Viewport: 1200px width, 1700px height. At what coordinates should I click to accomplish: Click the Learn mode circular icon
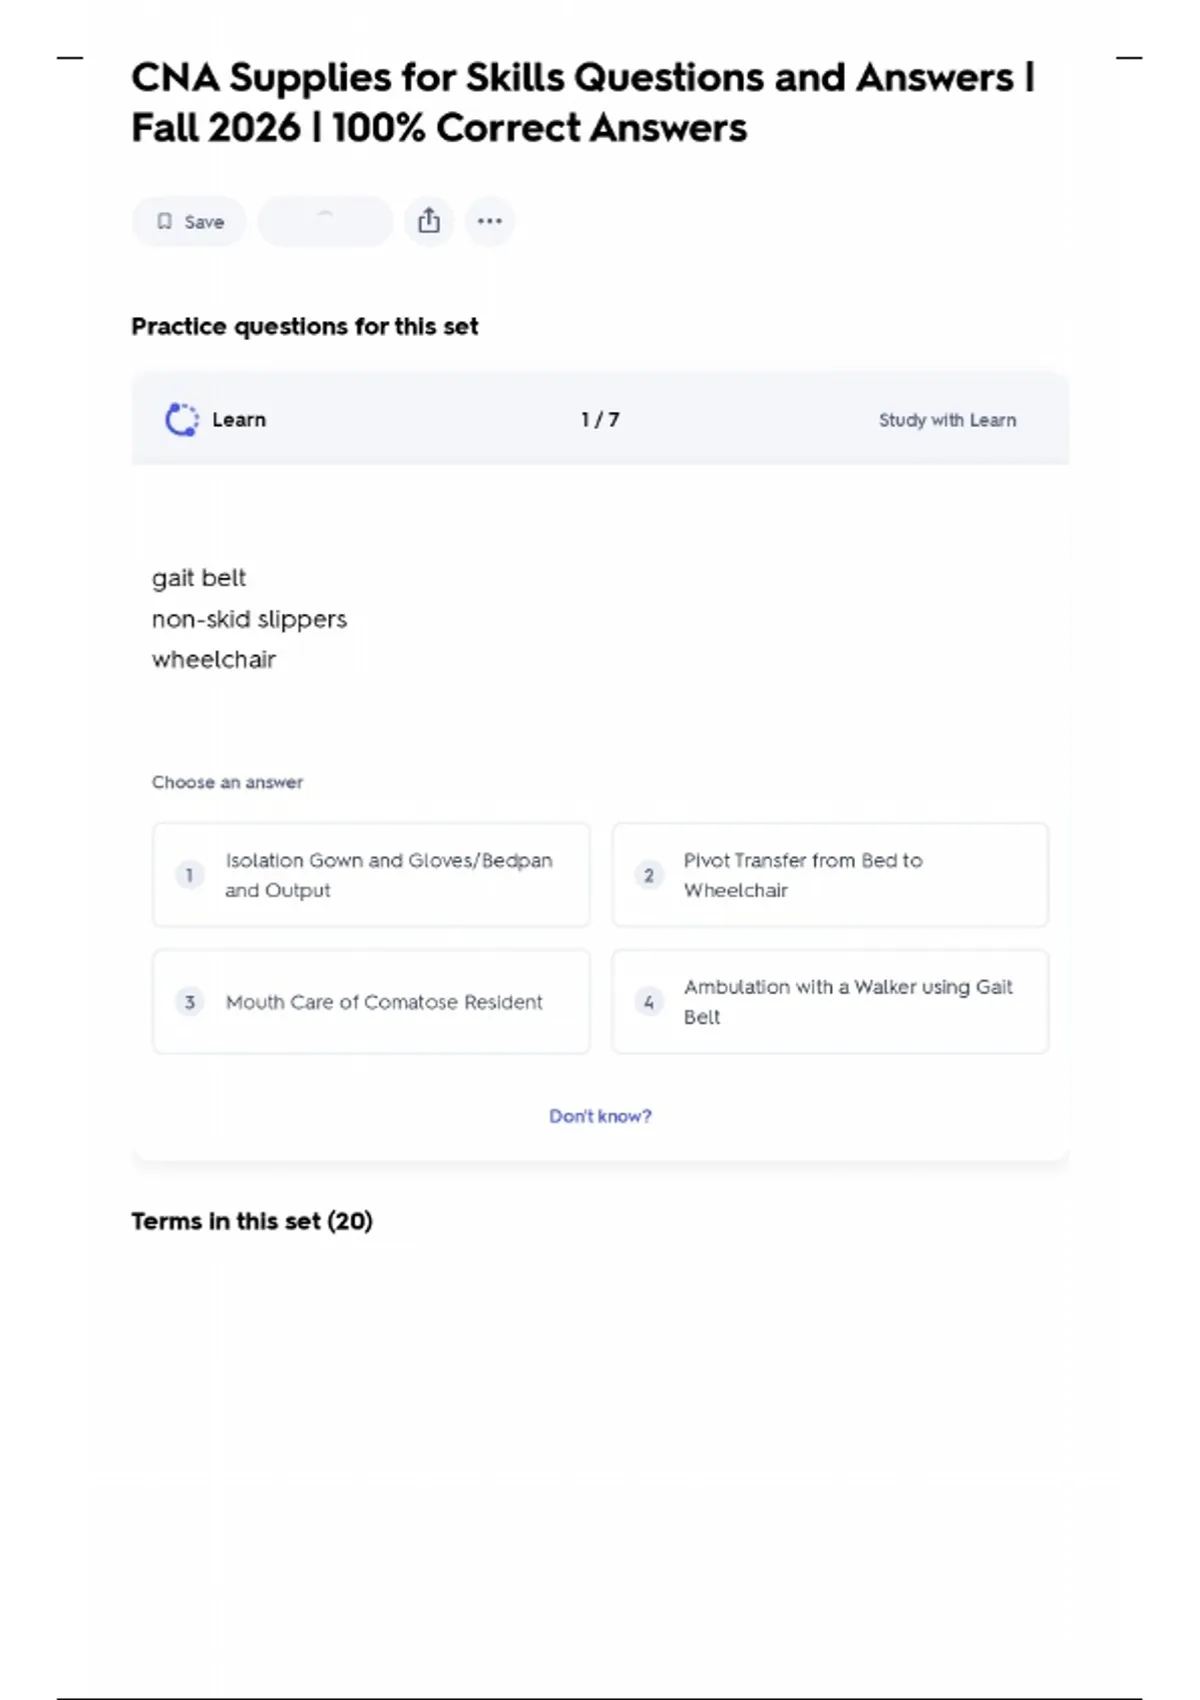181,420
